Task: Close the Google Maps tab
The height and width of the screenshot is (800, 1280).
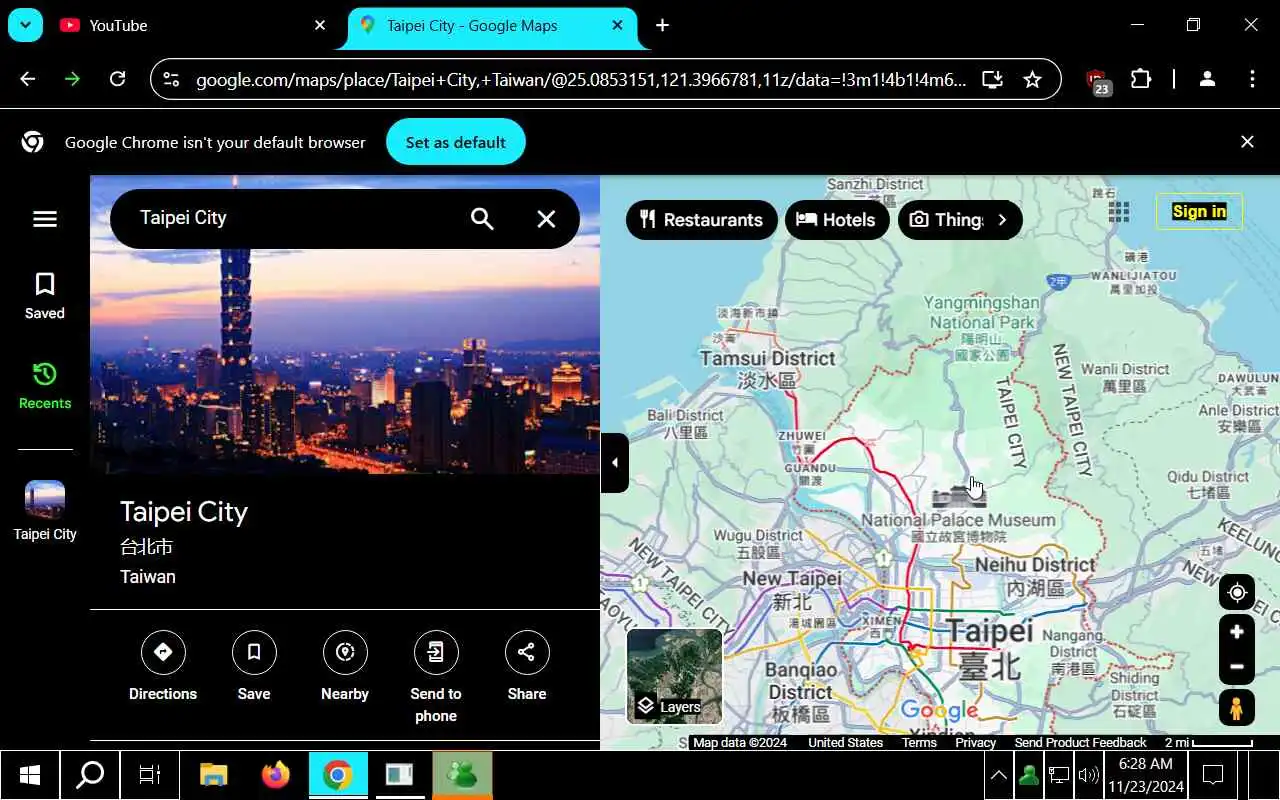Action: pos(618,26)
